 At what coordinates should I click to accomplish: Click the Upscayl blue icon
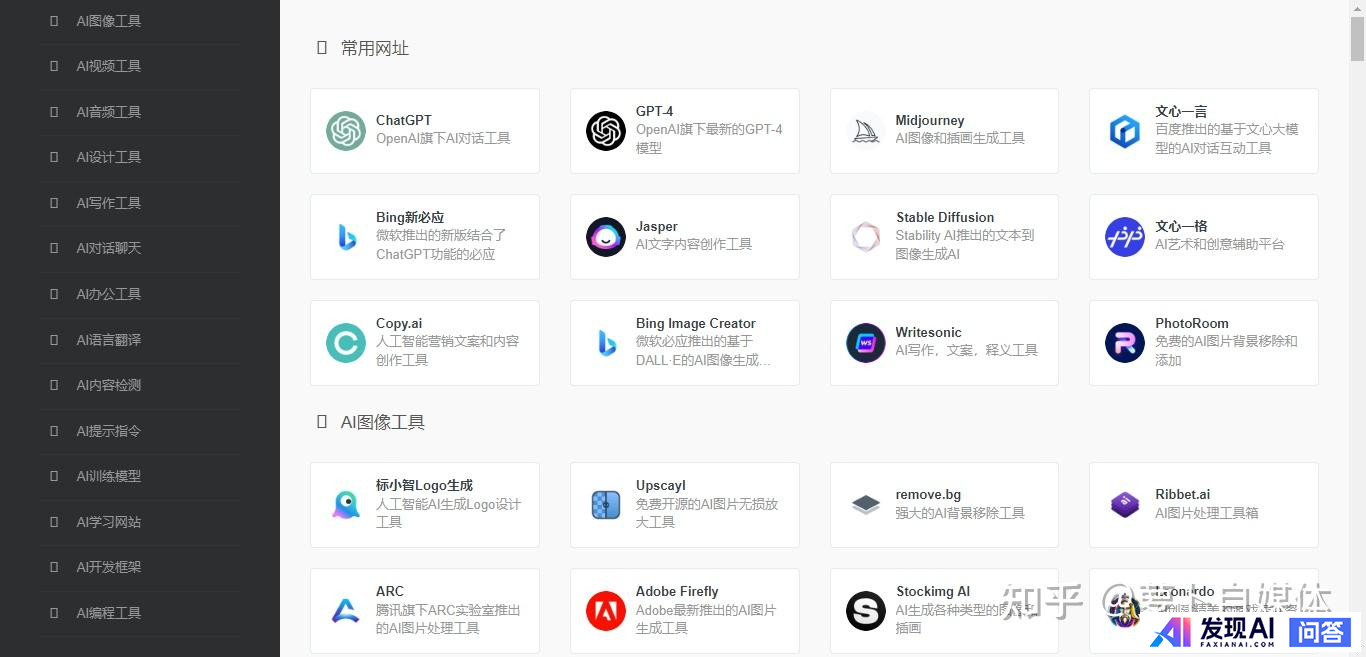click(606, 505)
